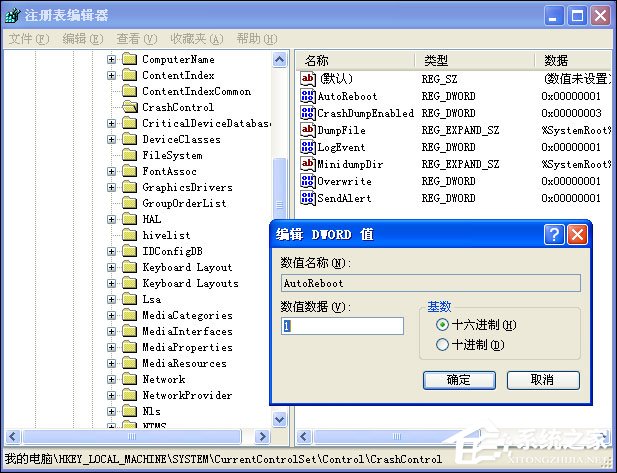Click the ComputerName folder icon
This screenshot has height=473, width=617.
click(129, 59)
